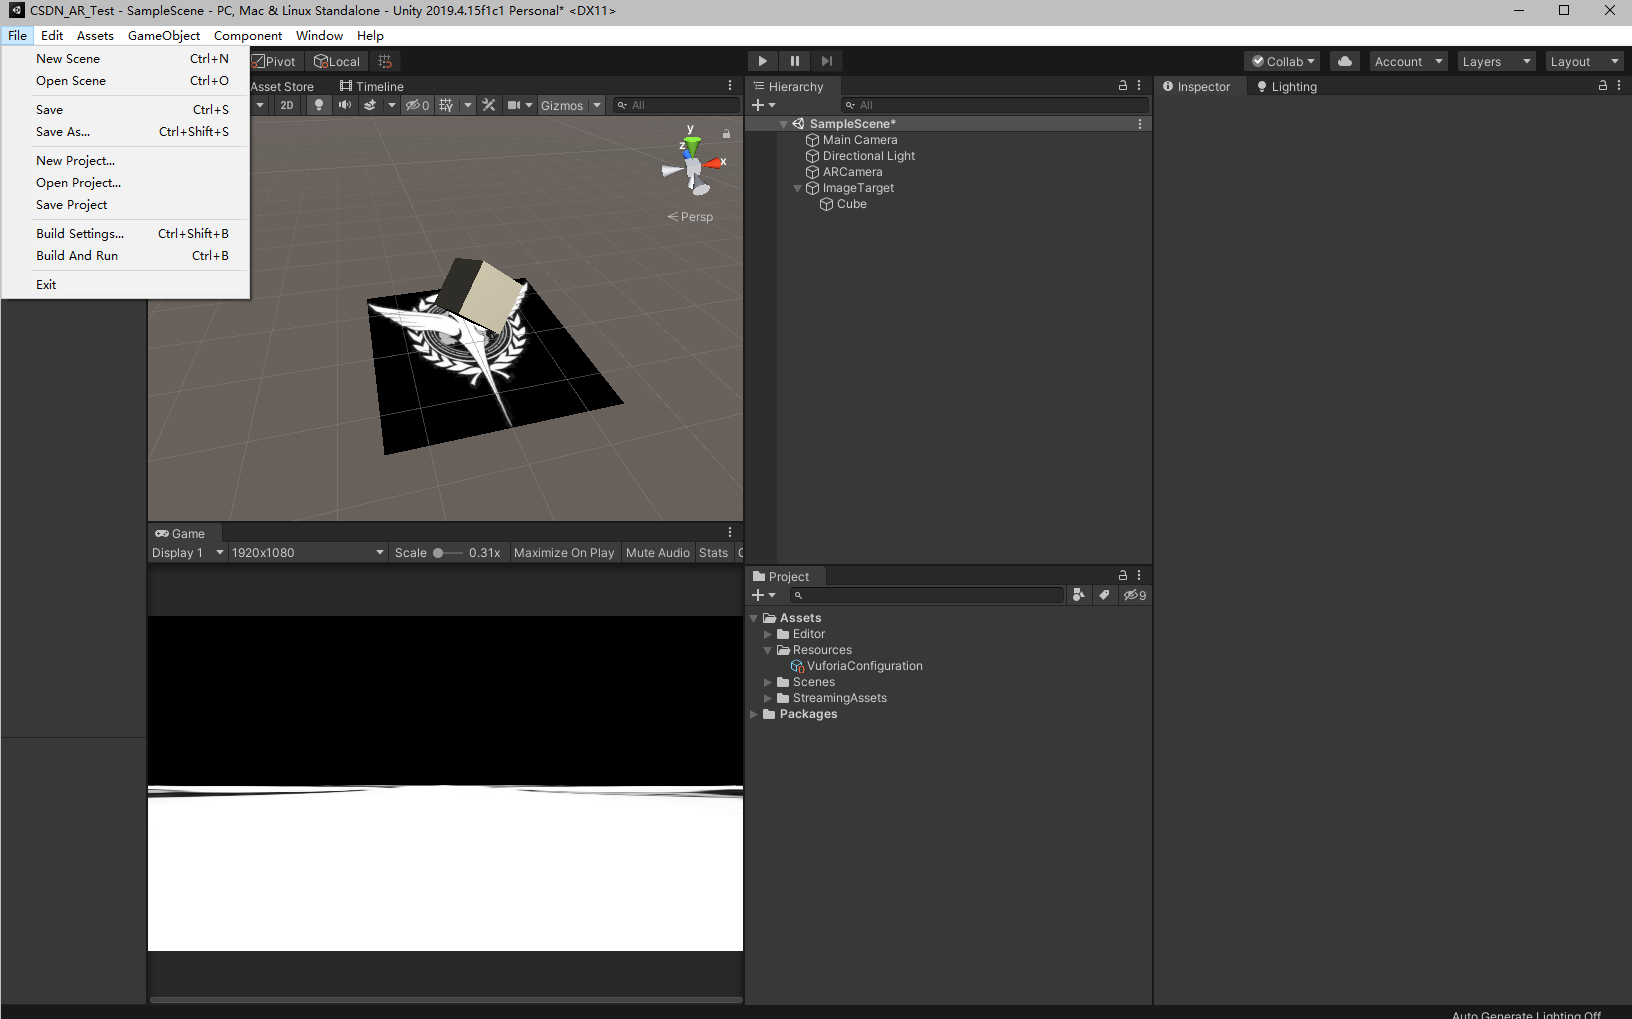Select the VuforiaConfiguration asset icon

[x=797, y=665]
